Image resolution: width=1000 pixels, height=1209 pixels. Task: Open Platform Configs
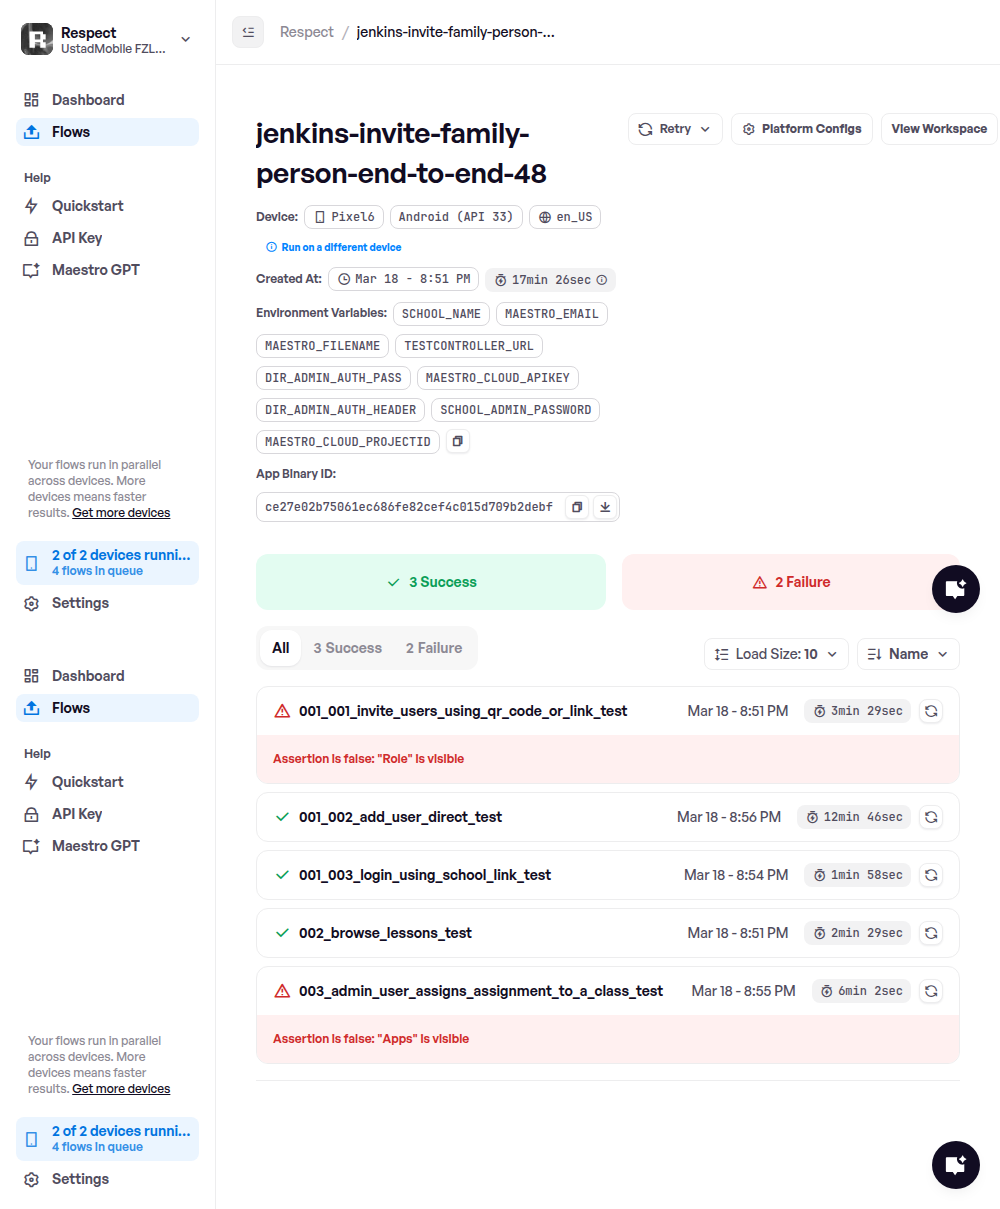[x=802, y=129]
